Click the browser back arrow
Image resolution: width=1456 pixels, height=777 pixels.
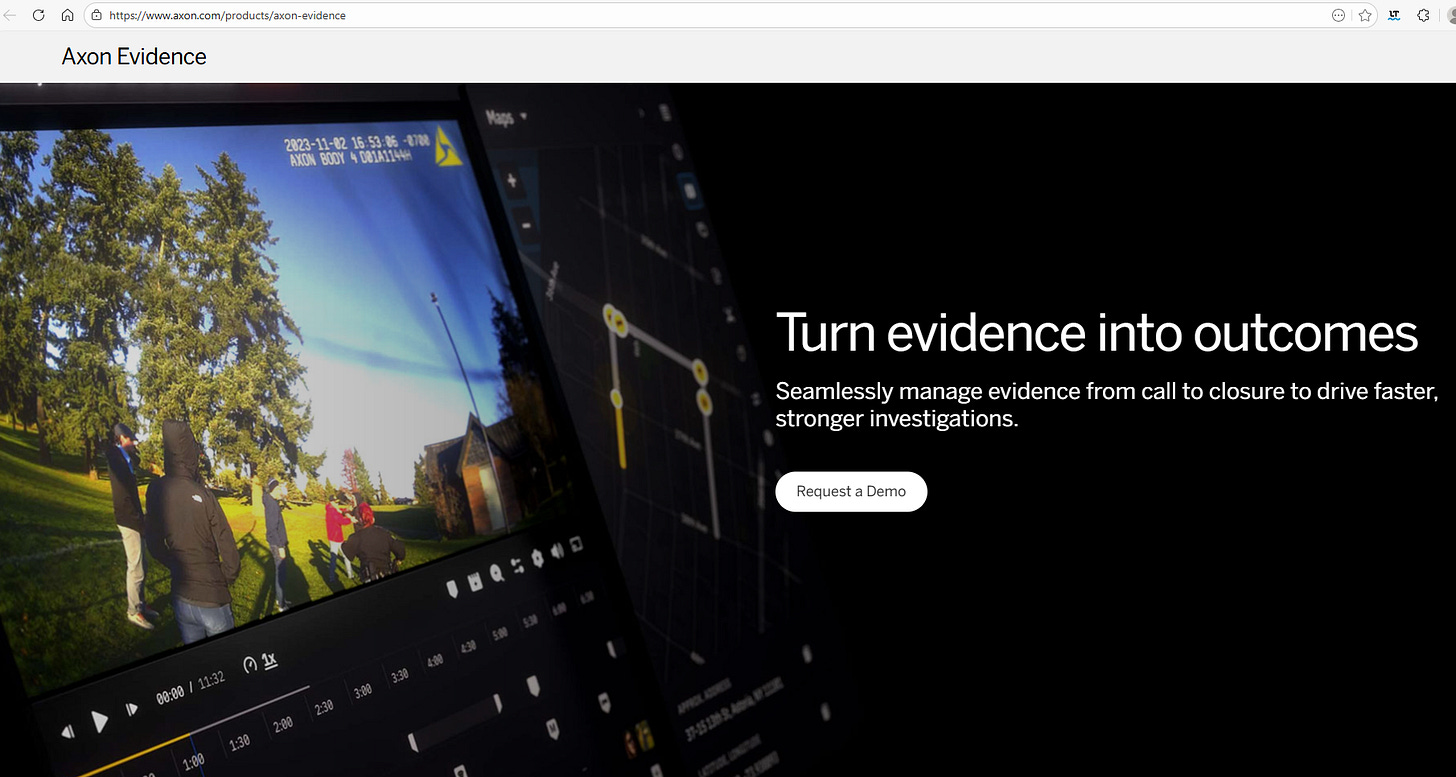click(10, 15)
